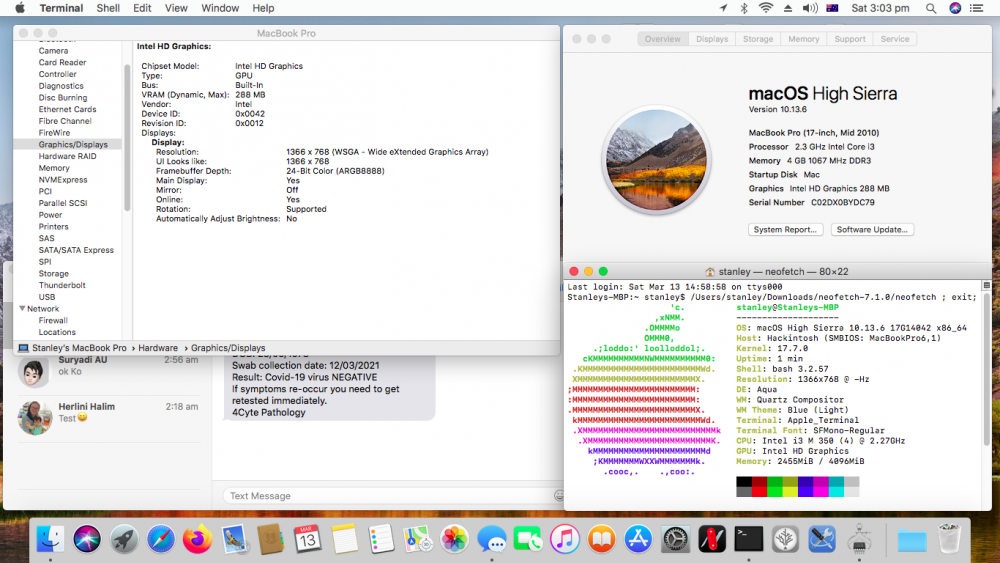Open Suryadi AU conversation in Messages
Screen dimensions: 1000x563
tap(108, 372)
